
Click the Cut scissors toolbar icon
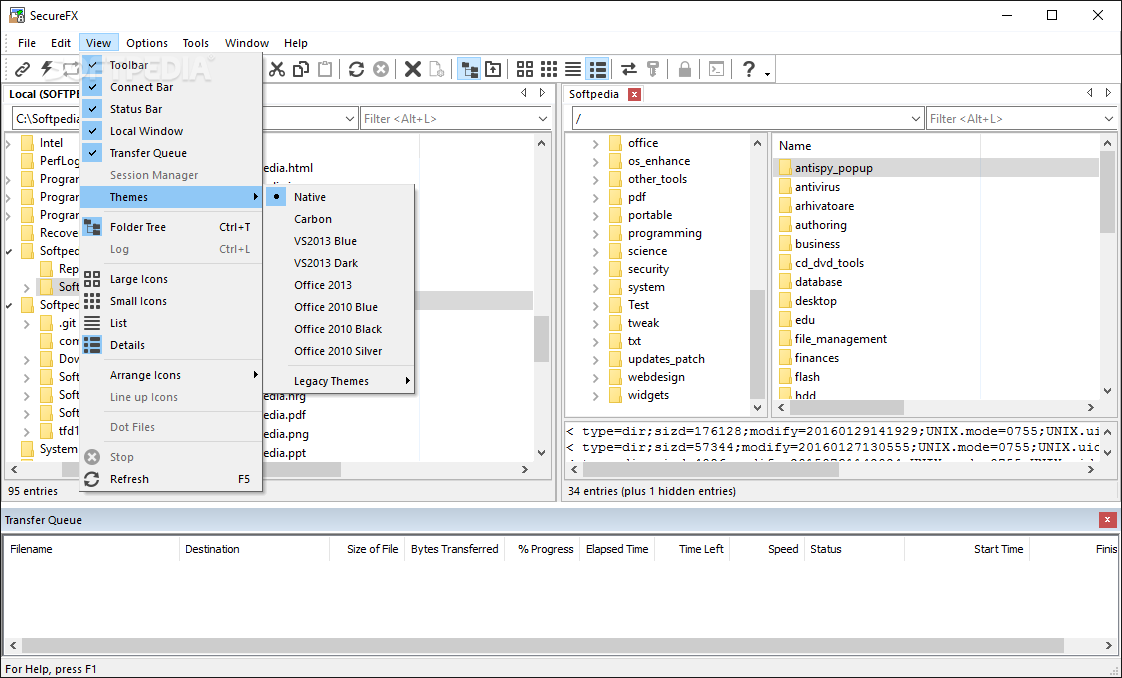point(277,69)
